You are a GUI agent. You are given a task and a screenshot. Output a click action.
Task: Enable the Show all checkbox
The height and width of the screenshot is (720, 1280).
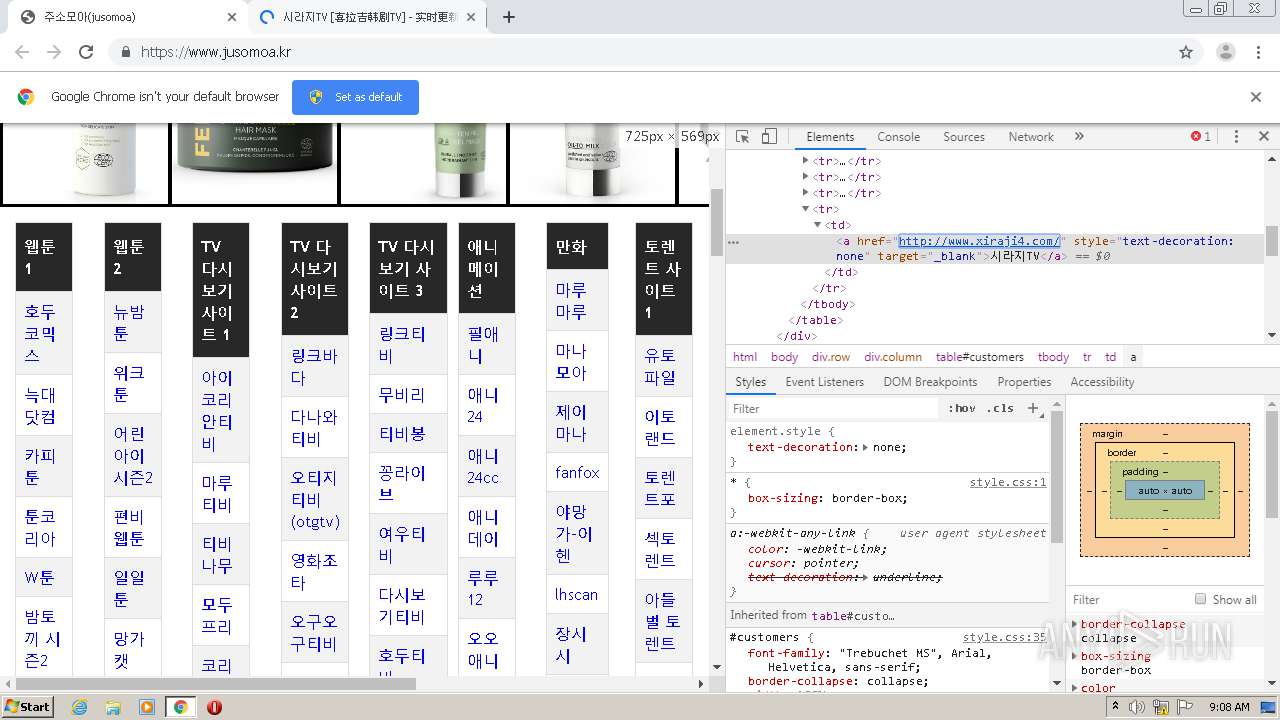coord(1201,599)
